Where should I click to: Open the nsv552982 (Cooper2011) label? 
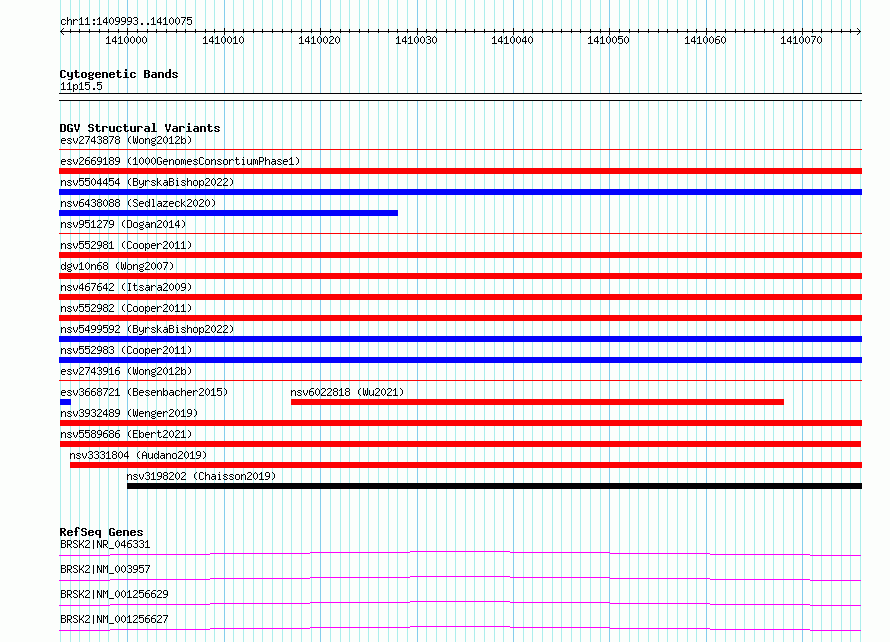click(x=126, y=308)
